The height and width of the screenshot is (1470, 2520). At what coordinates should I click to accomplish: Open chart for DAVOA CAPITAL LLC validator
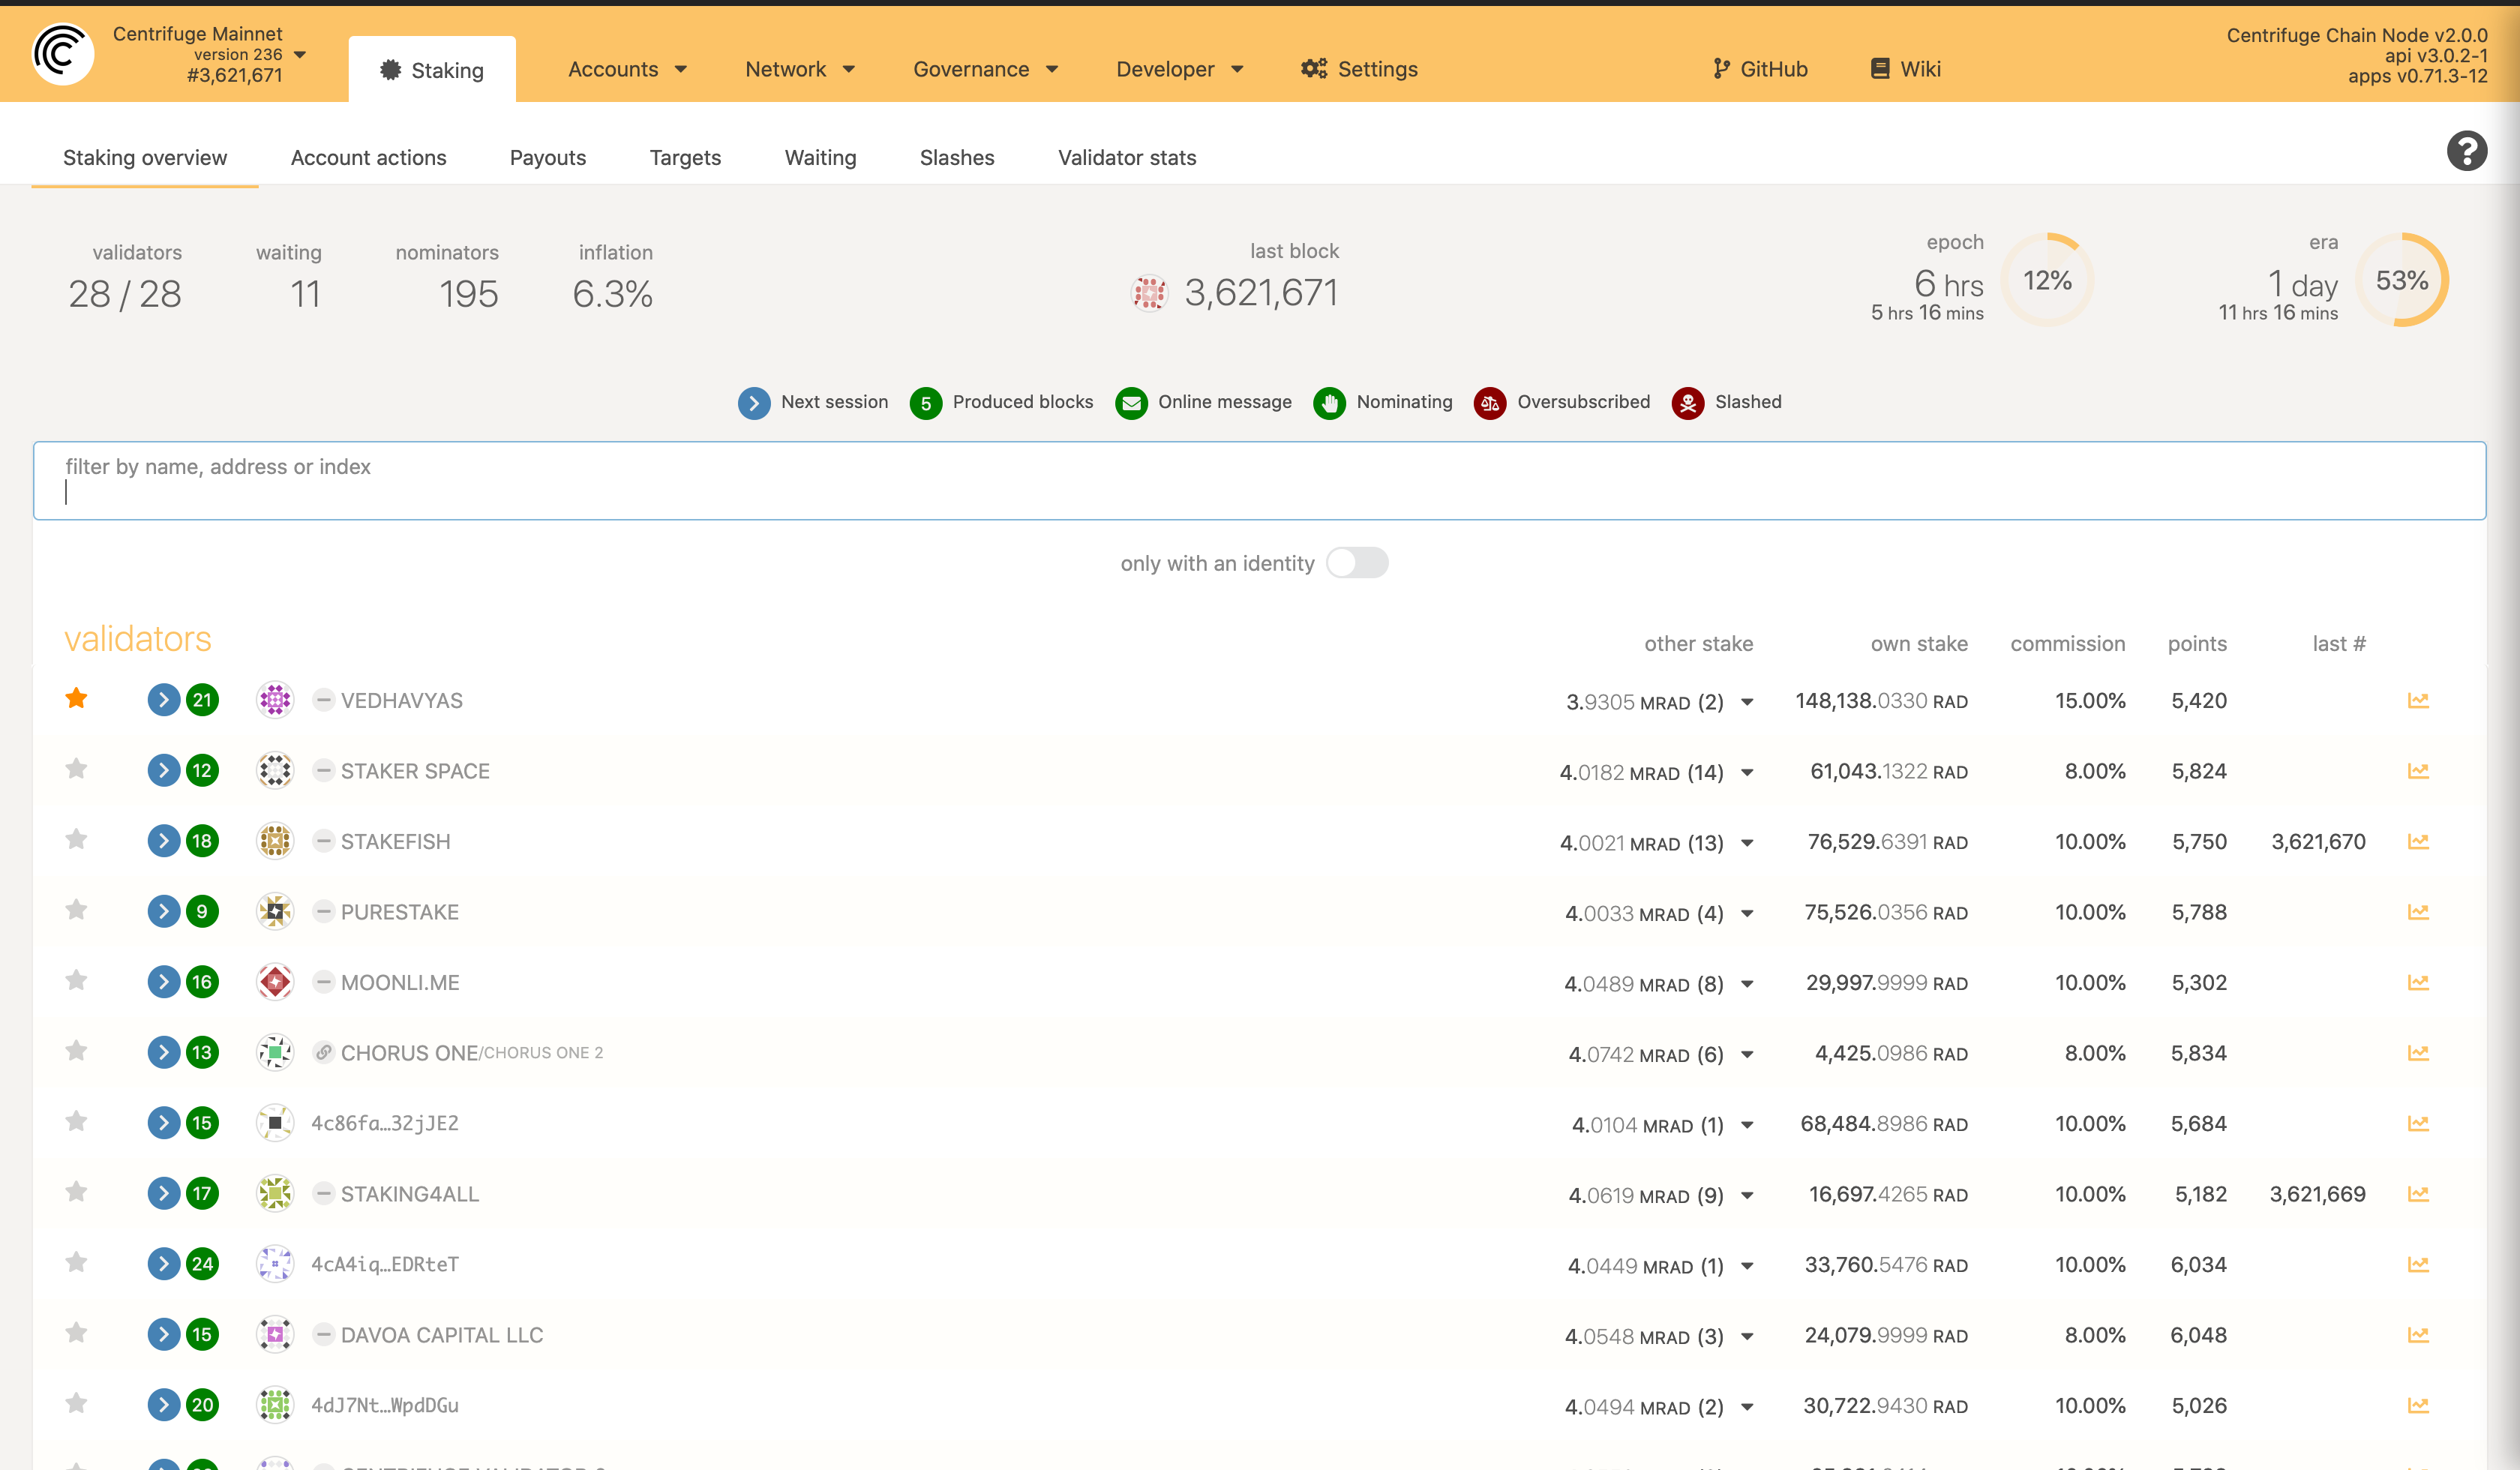(2418, 1335)
